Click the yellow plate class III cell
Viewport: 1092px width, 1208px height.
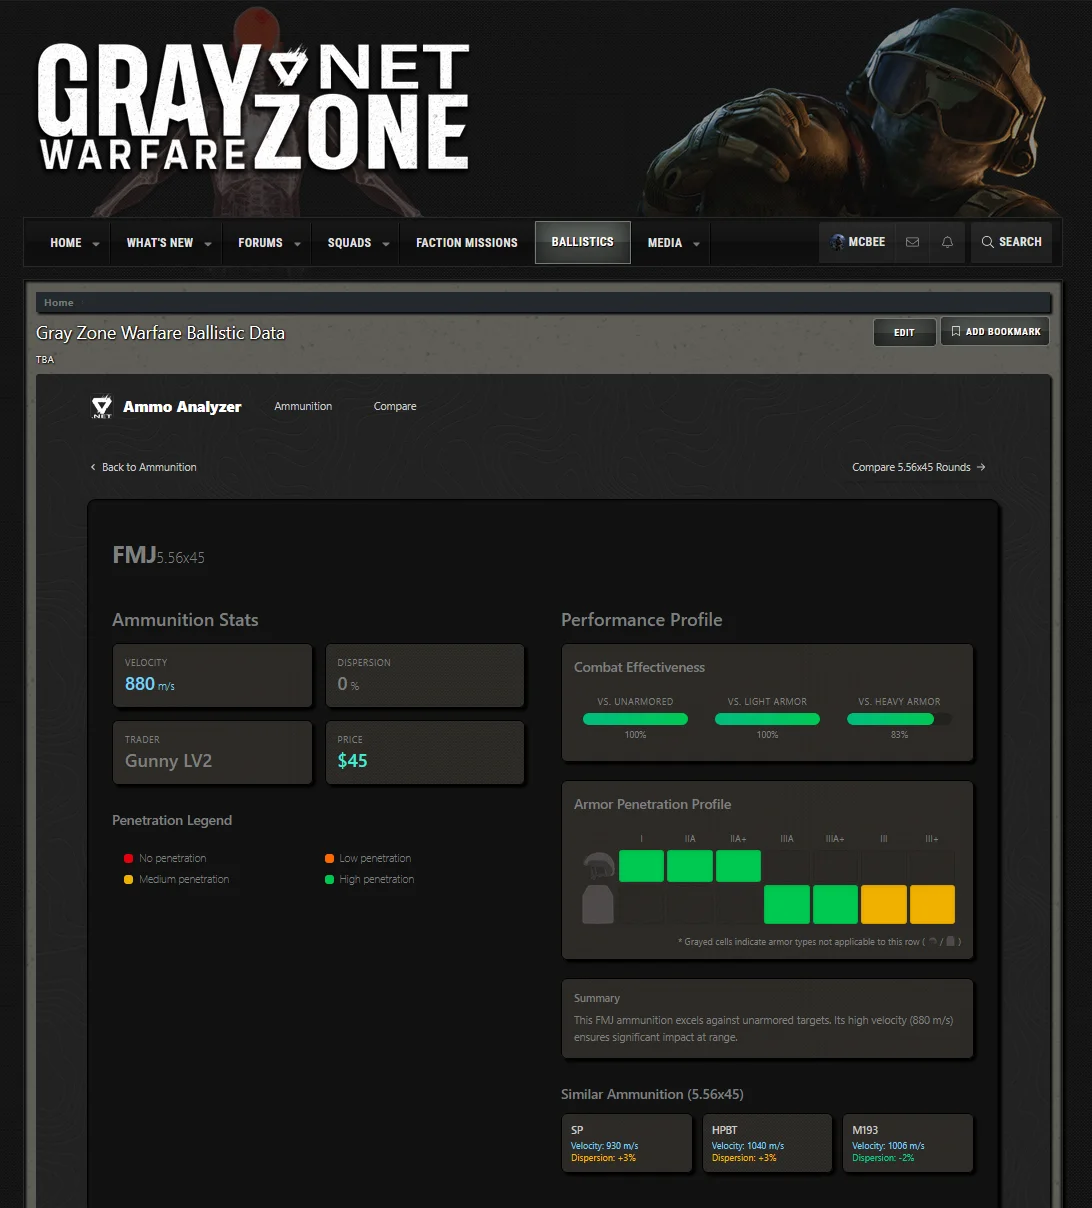pyautogui.click(x=884, y=904)
